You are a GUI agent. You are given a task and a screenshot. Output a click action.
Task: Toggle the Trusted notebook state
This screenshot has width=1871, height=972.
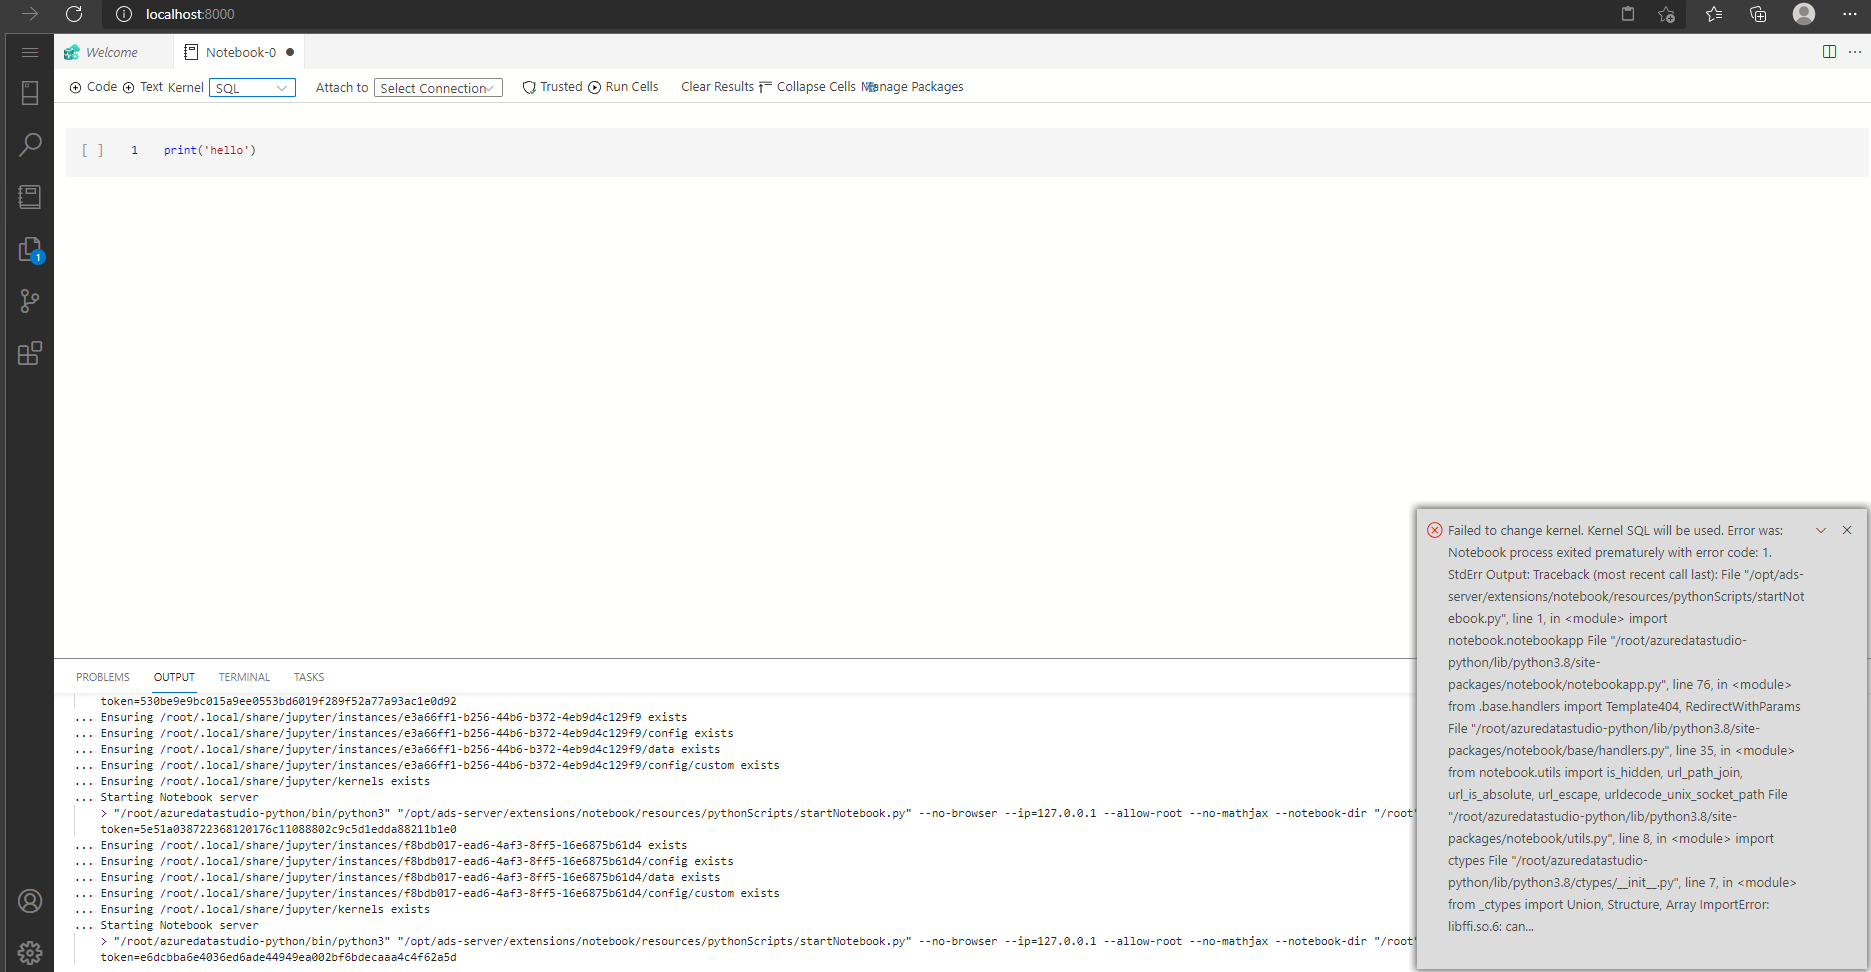552,87
